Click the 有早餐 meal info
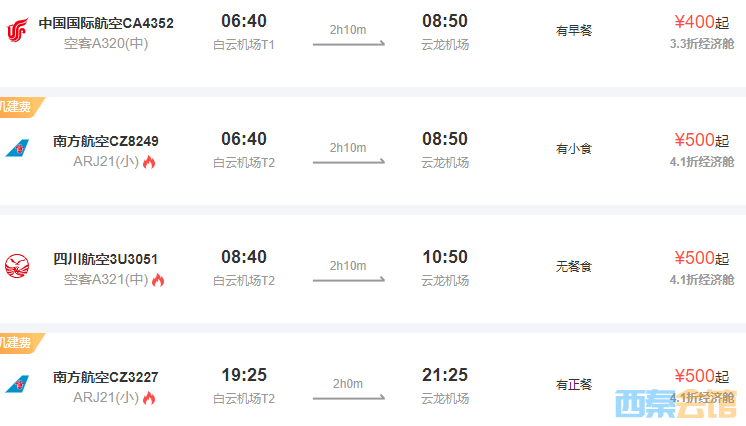 (x=574, y=31)
